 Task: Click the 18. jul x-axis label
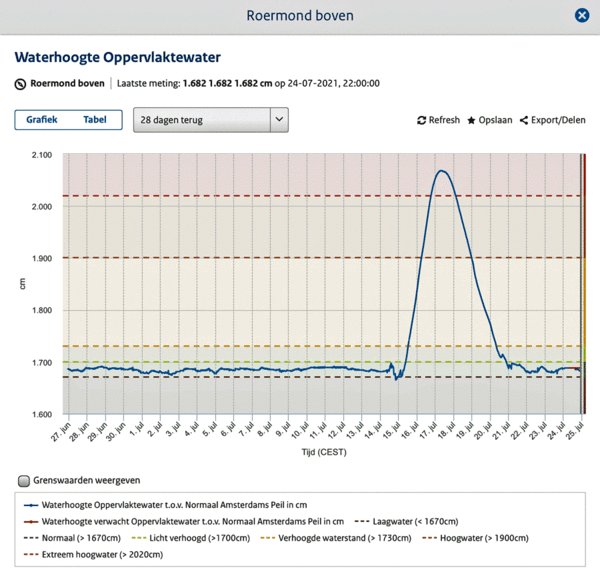click(x=446, y=430)
